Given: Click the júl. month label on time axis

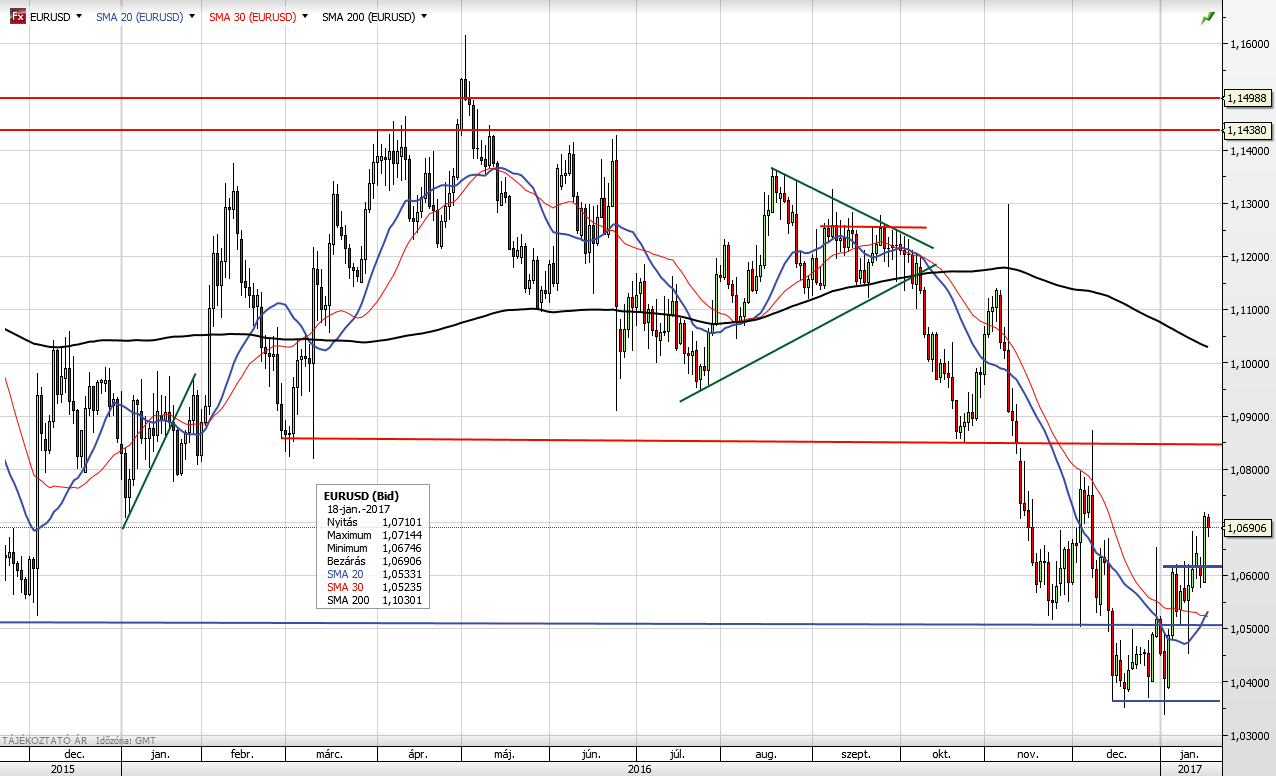Looking at the screenshot, I should pyautogui.click(x=676, y=754).
